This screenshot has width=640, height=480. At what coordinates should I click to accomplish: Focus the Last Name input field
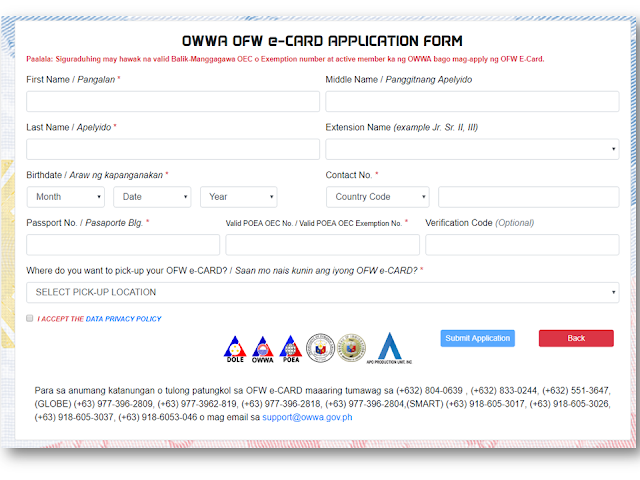click(x=173, y=149)
